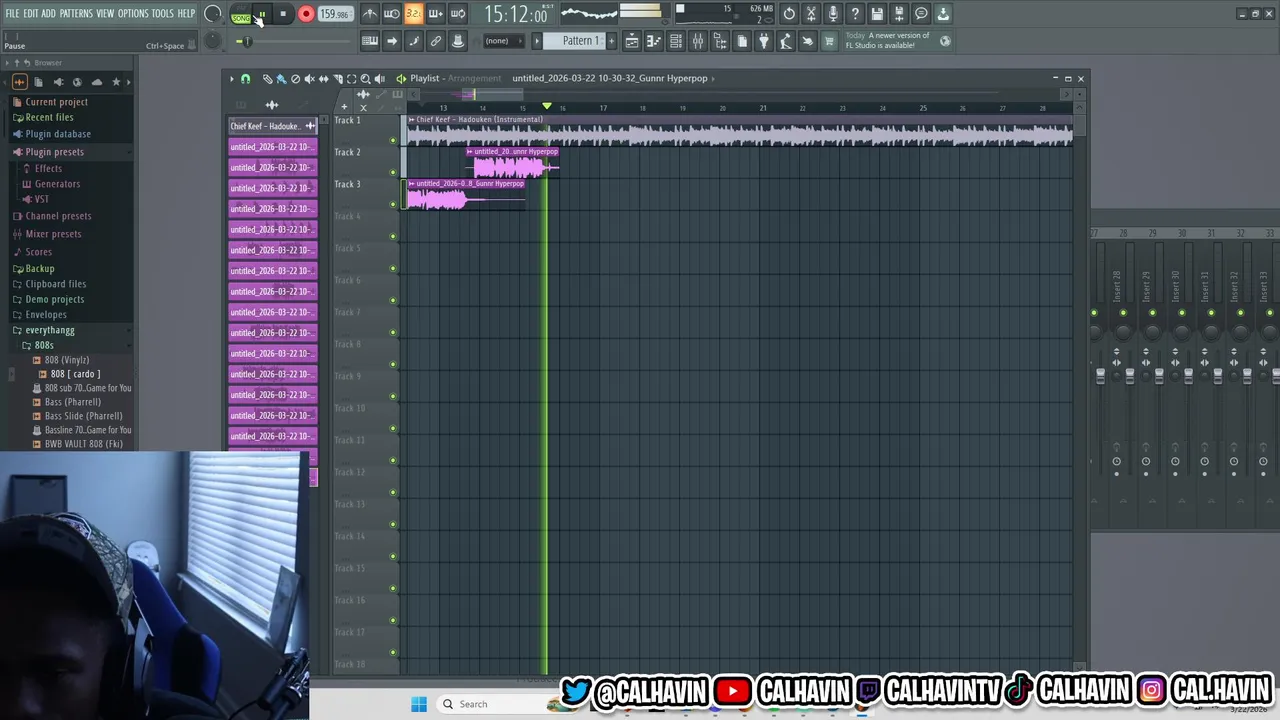The height and width of the screenshot is (720, 1280).
Task: Click the wait-for-input-to-start-playing icon
Action: pyautogui.click(x=391, y=14)
